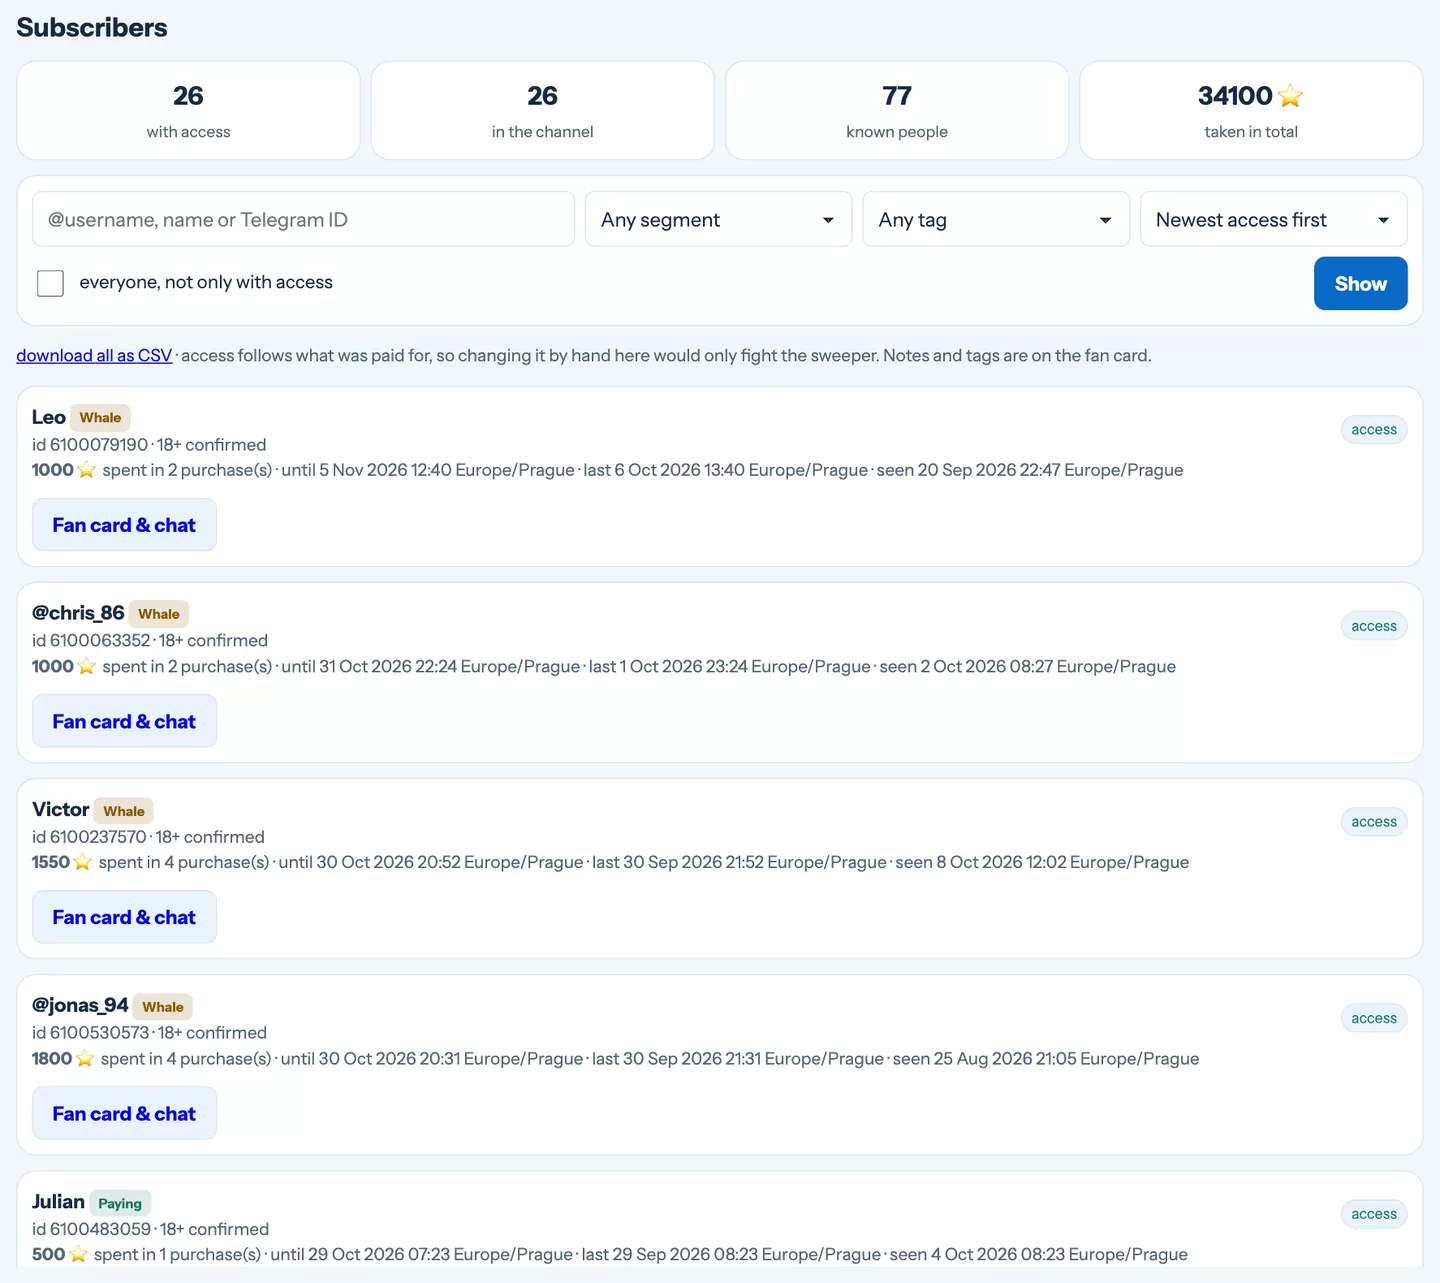Open @chris_86's Fan card & chat
This screenshot has width=1440, height=1283.
tap(124, 721)
